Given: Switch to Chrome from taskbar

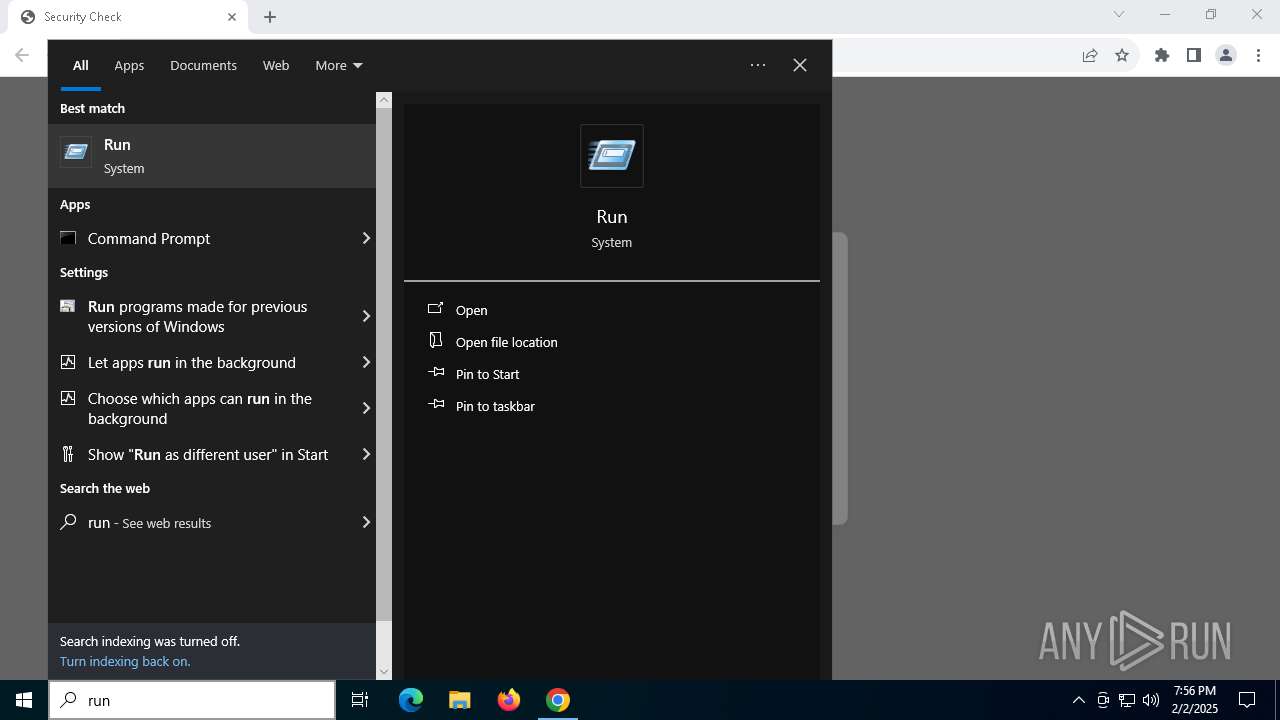Looking at the screenshot, I should point(558,700).
